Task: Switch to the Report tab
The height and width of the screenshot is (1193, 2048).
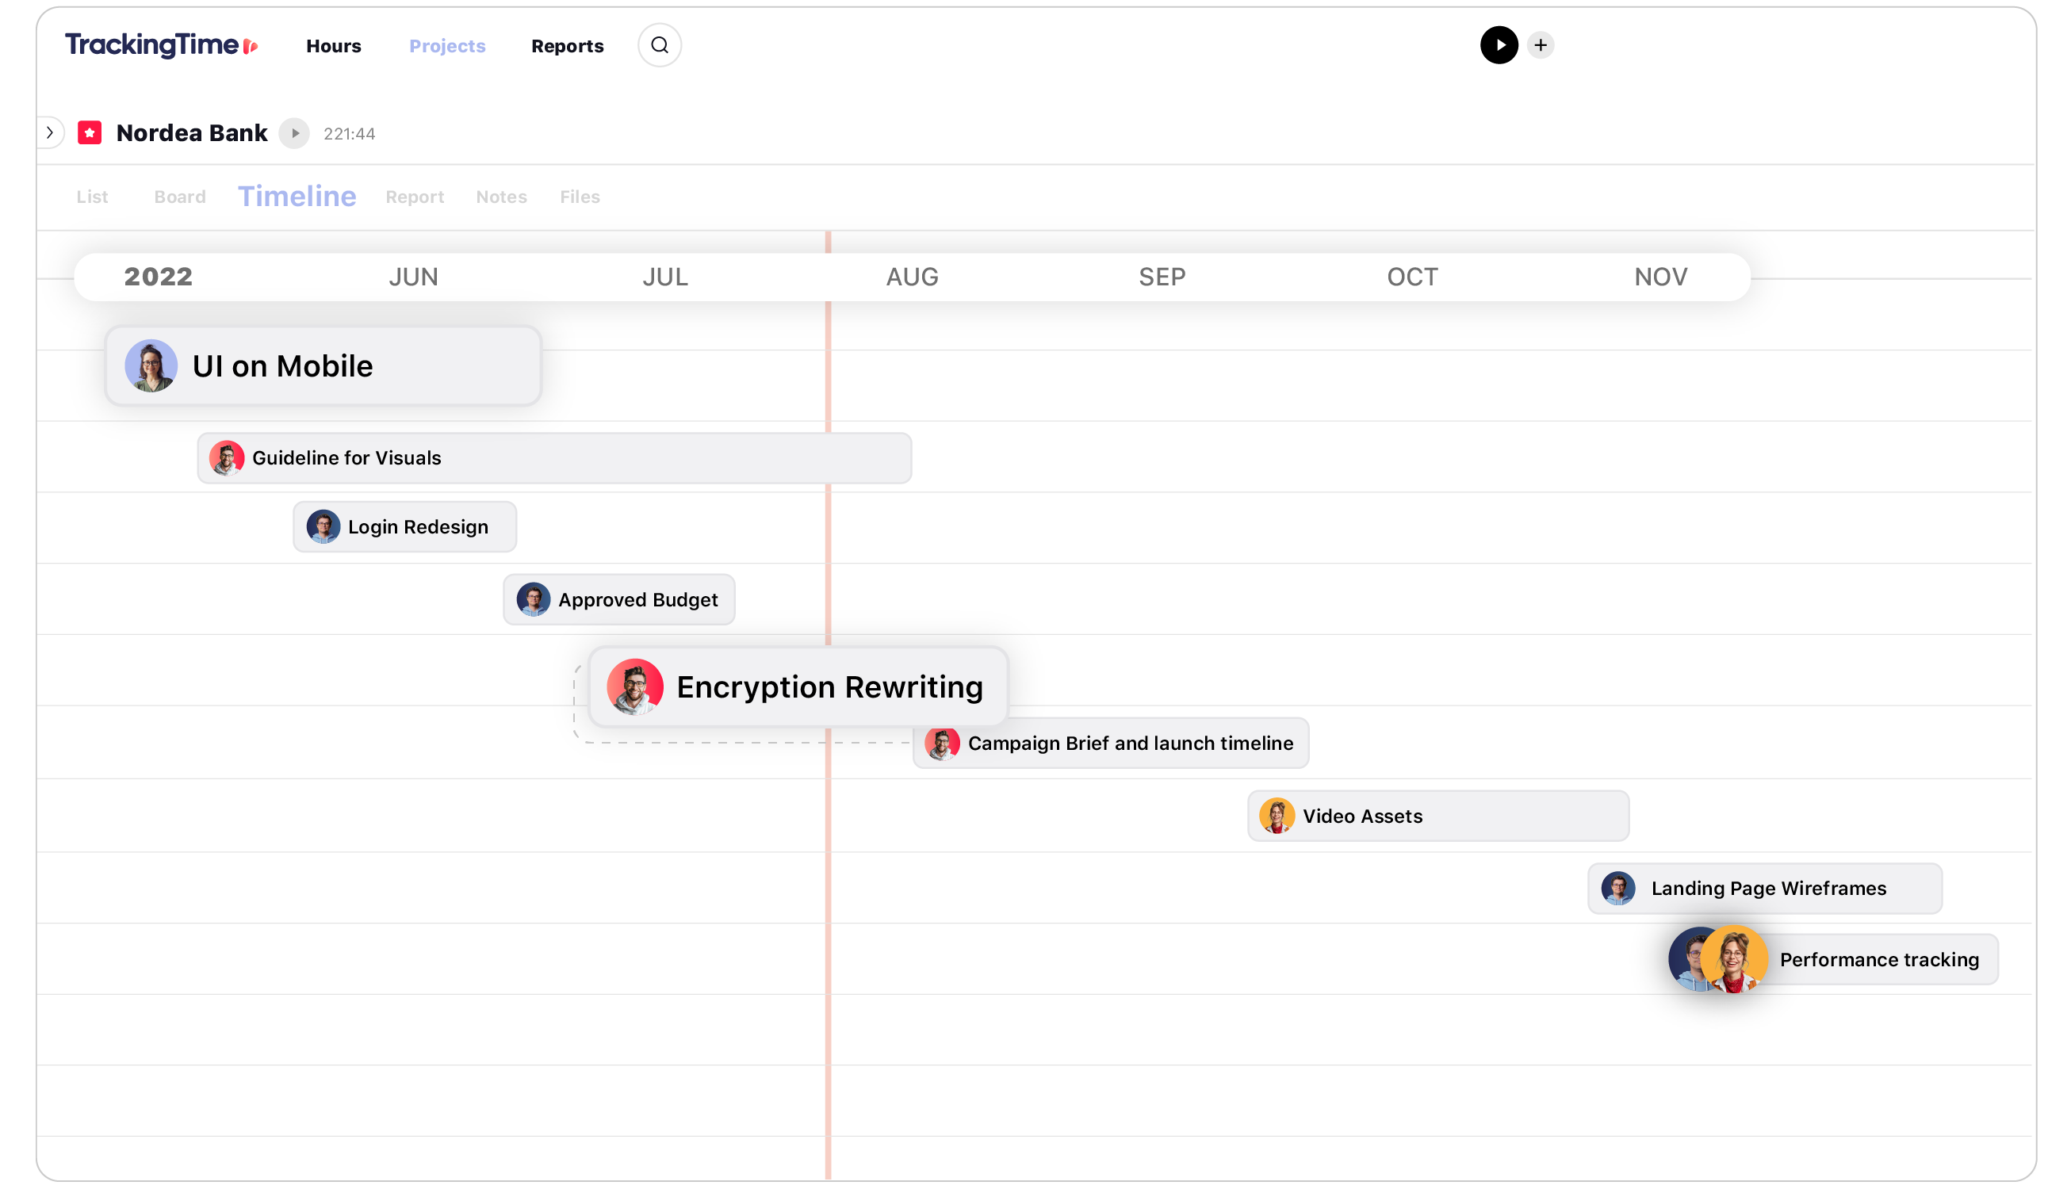Action: coord(415,197)
